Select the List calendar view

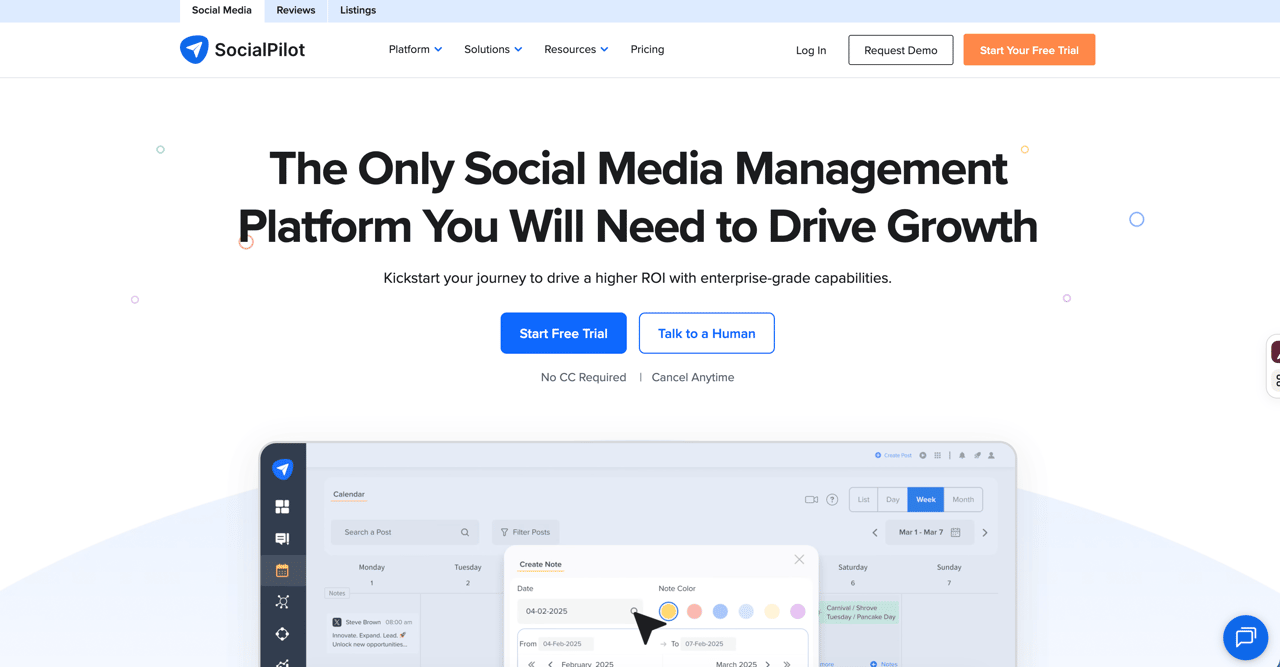coord(863,499)
